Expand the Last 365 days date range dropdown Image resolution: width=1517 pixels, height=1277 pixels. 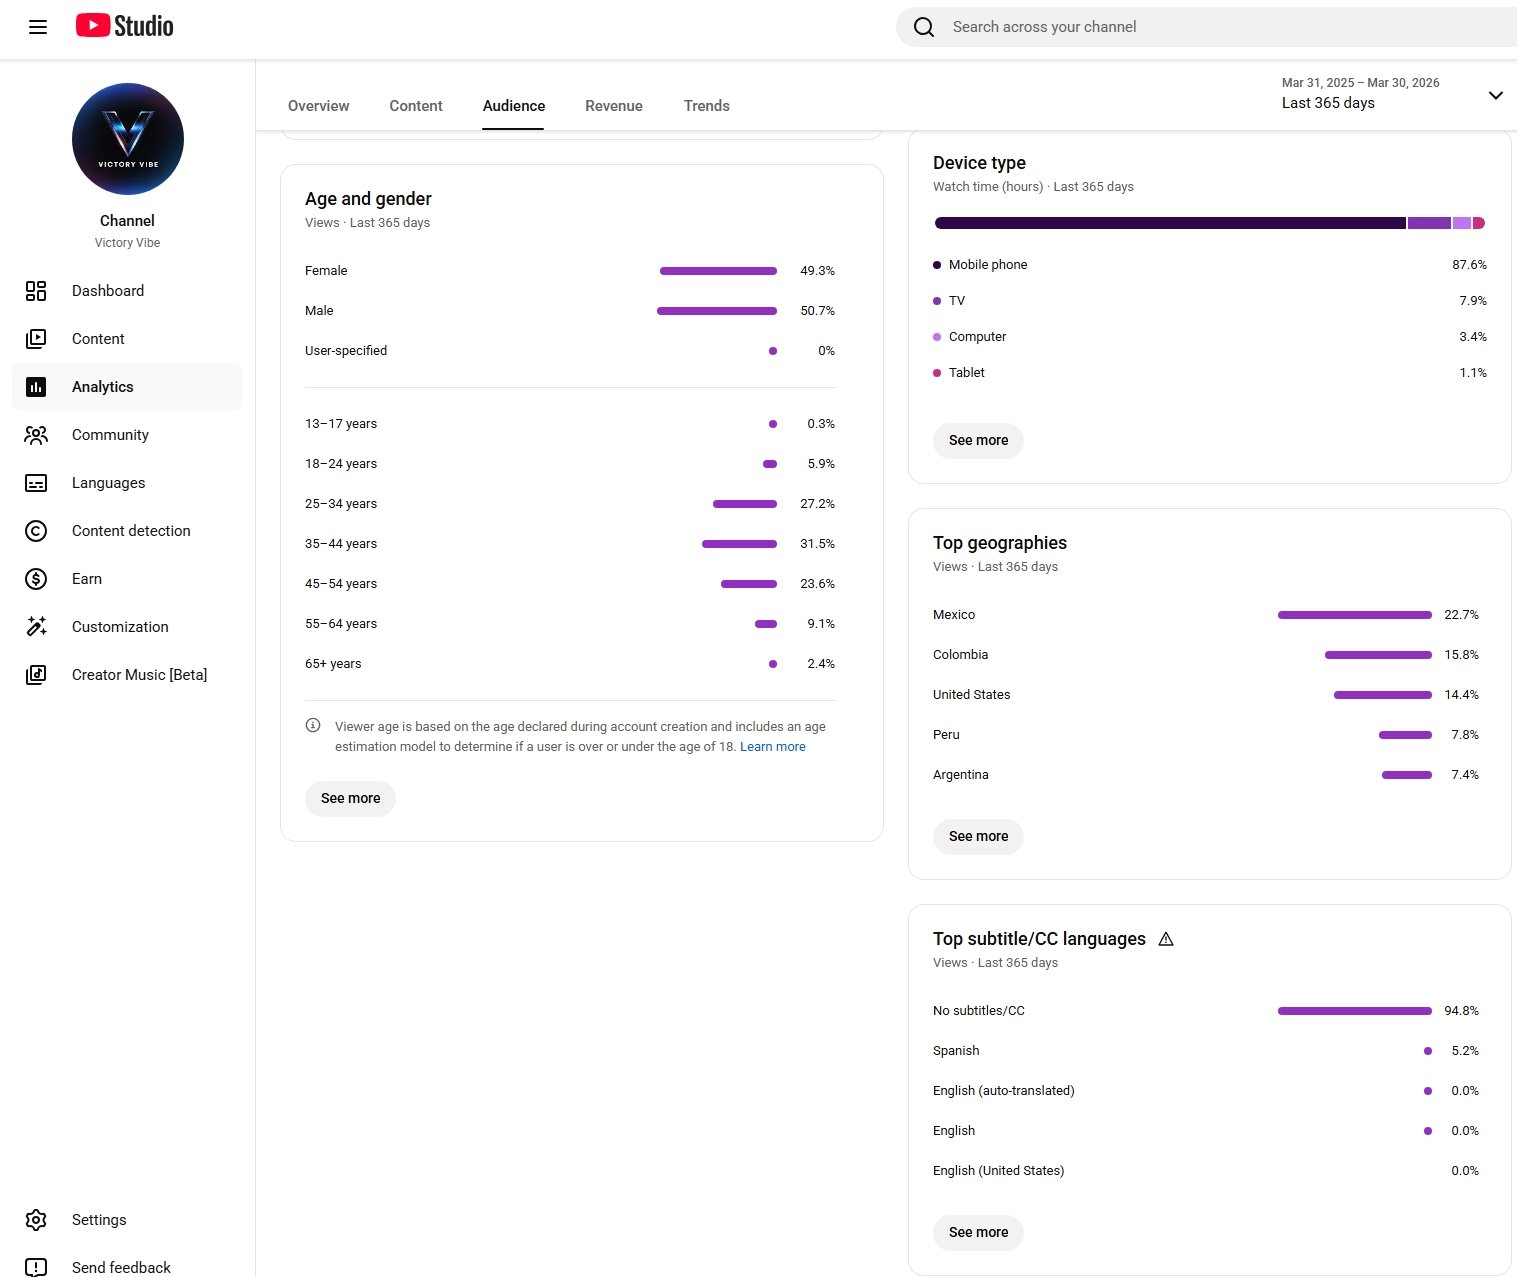(1495, 95)
